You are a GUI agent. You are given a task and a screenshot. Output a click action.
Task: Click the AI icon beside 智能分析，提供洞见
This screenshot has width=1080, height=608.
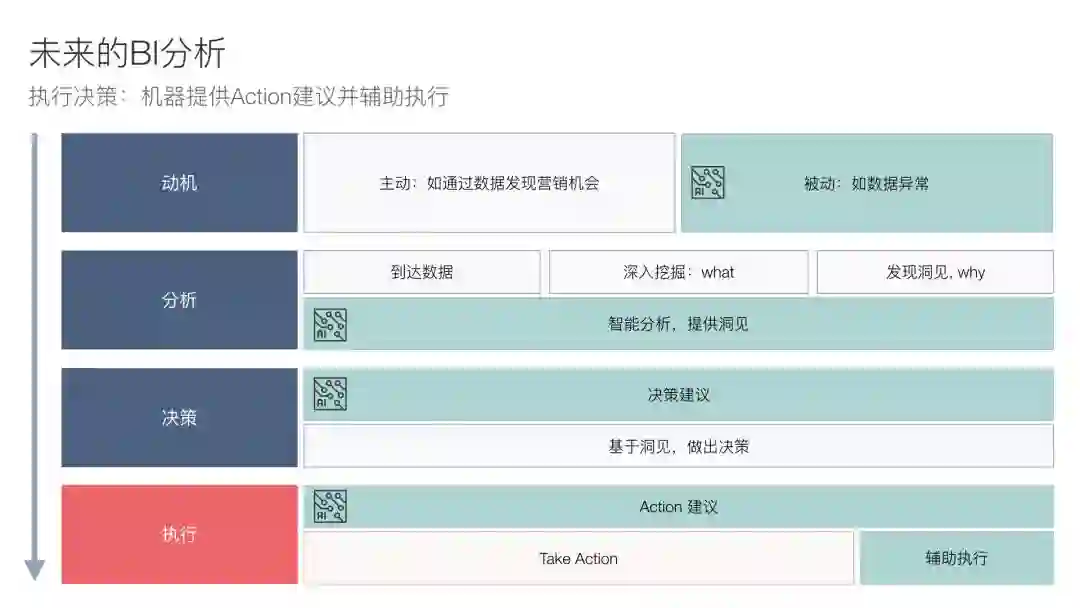(330, 324)
